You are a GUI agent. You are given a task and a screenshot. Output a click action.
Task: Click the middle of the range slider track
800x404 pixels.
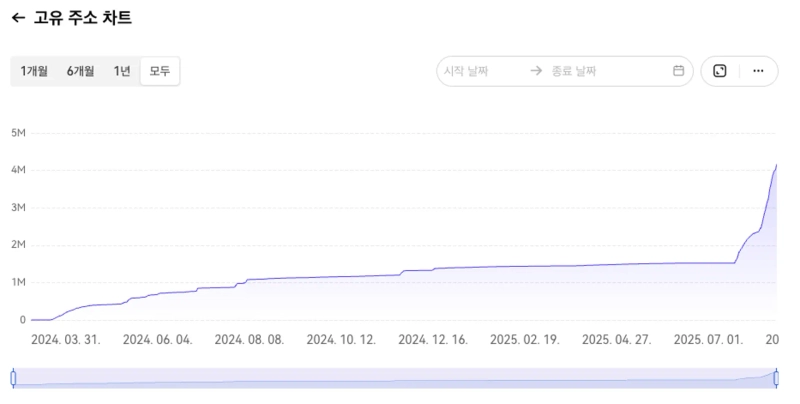click(395, 377)
